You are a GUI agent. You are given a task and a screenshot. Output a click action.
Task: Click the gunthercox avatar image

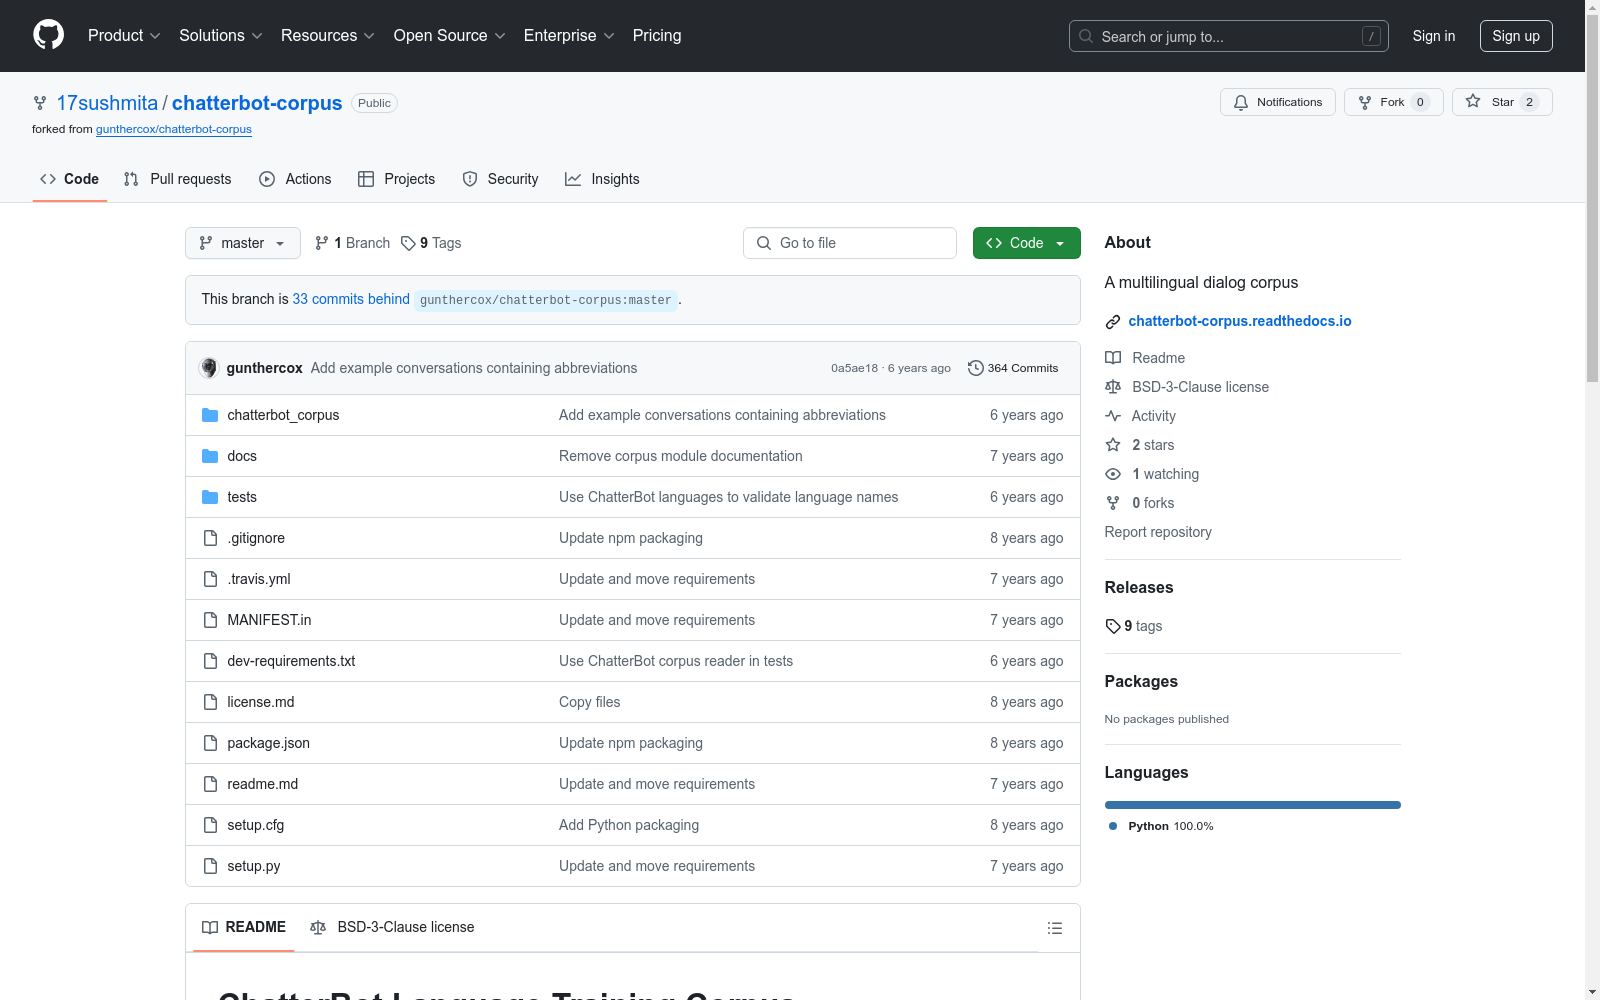tap(209, 368)
